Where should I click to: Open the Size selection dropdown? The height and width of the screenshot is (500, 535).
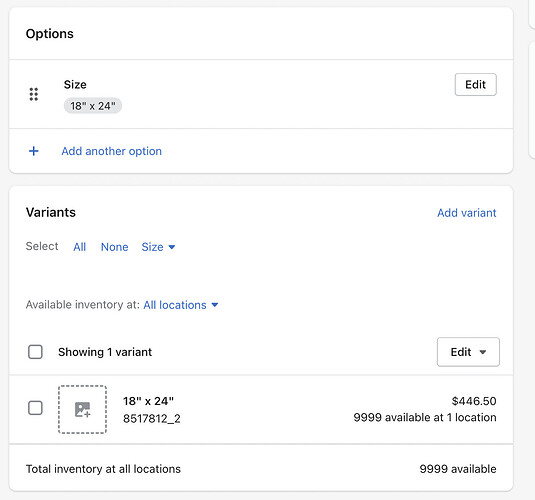158,247
